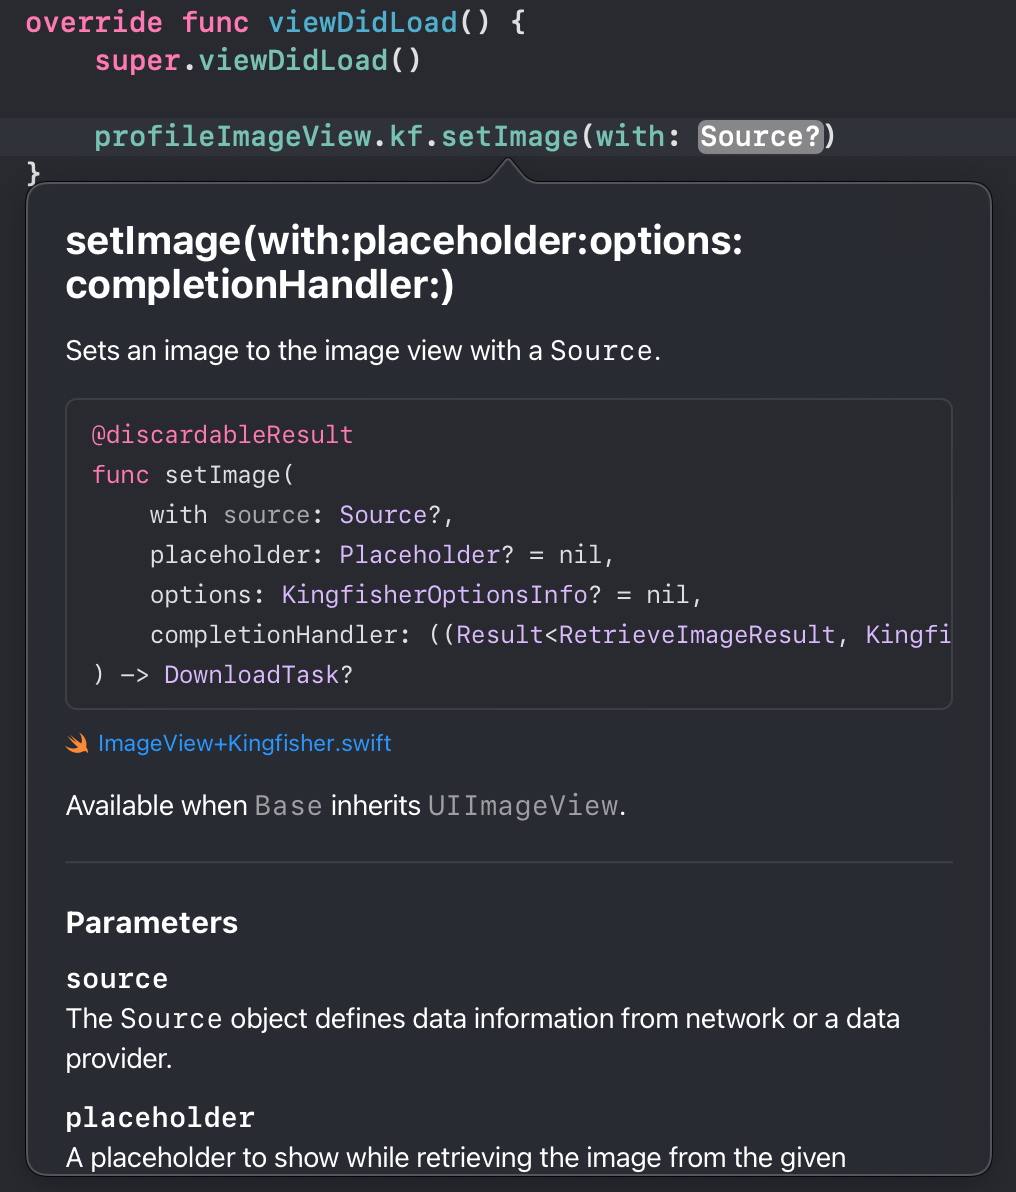This screenshot has width=1016, height=1192.
Task: Click the kf property in code
Action: coord(406,137)
